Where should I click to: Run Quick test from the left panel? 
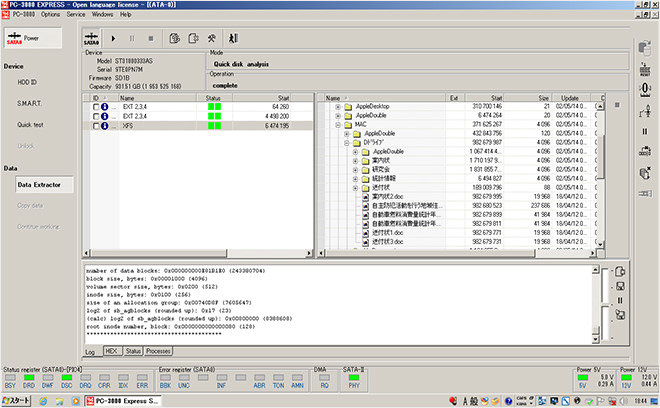[x=30, y=125]
